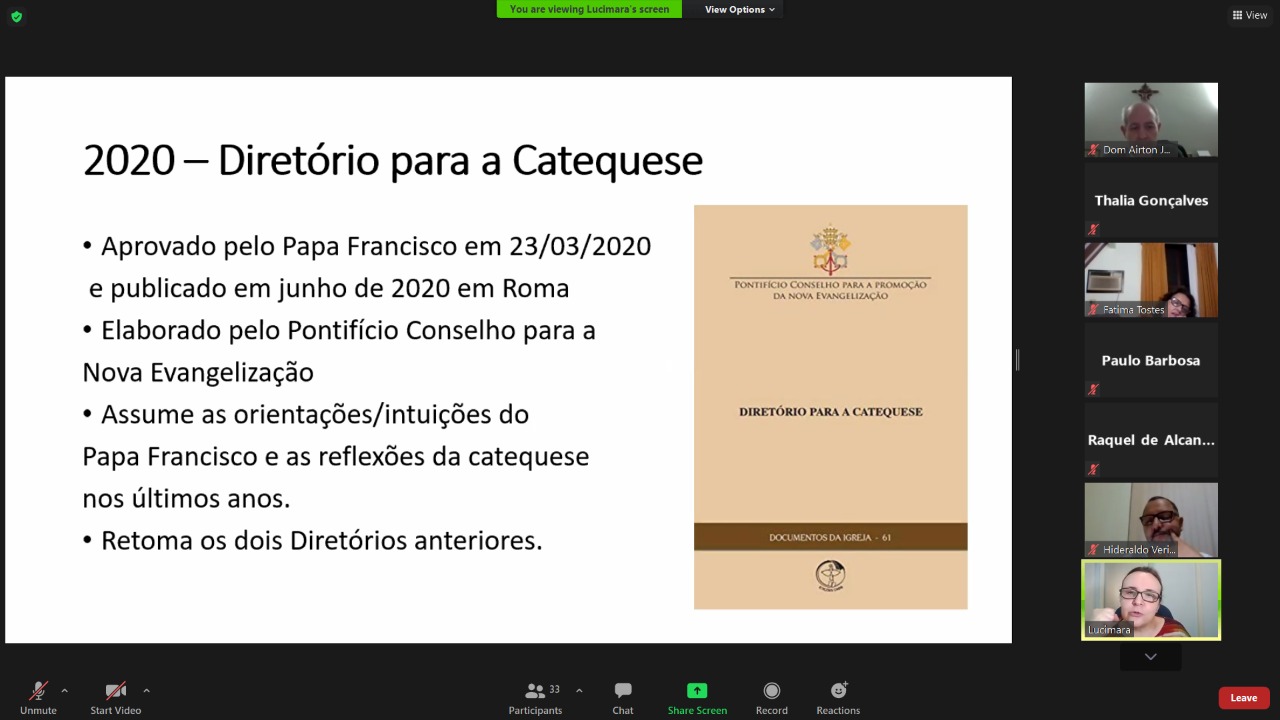Select Fatima Tostes video thumbnail
Viewport: 1280px width, 720px height.
point(1151,280)
